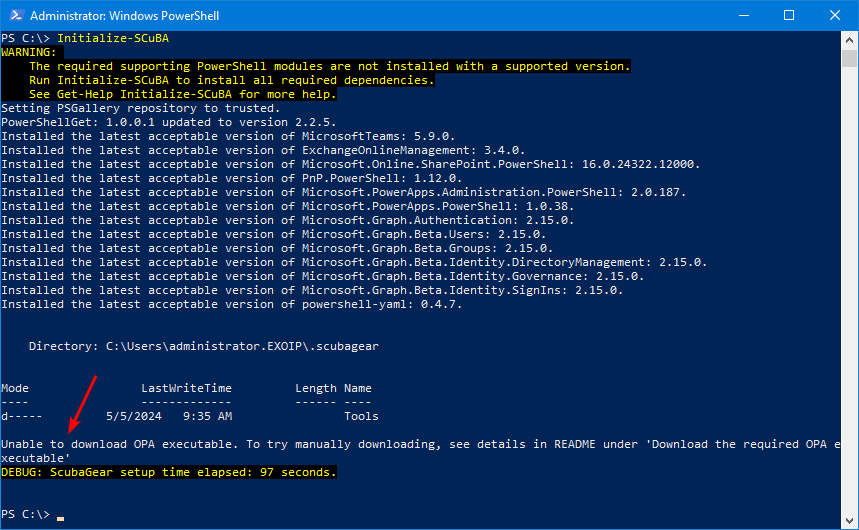859x530 pixels.
Task: Click the scrollbar down arrow
Action: (849, 520)
